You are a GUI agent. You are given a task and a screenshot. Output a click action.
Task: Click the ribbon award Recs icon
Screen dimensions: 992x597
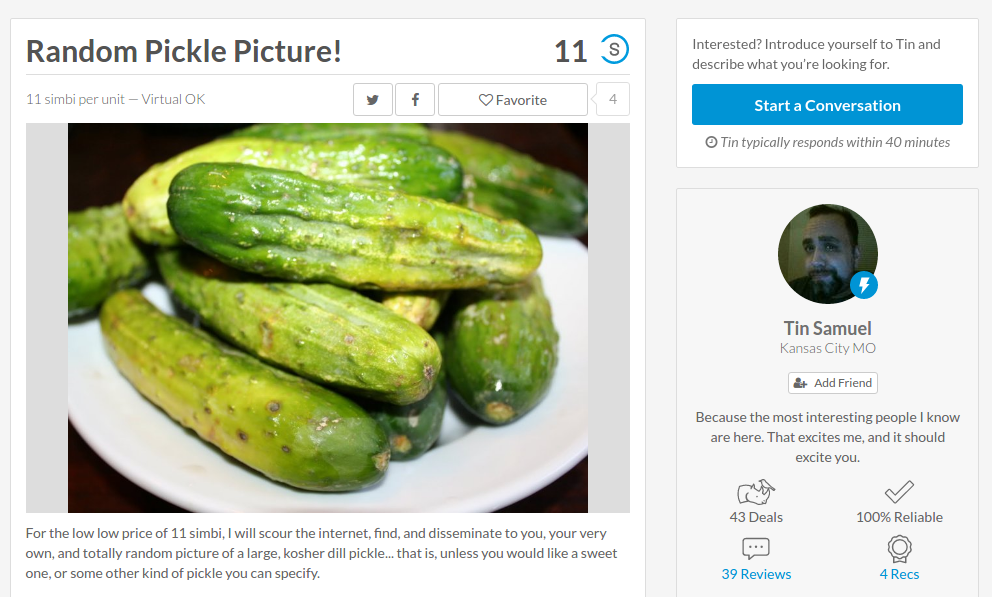[899, 548]
